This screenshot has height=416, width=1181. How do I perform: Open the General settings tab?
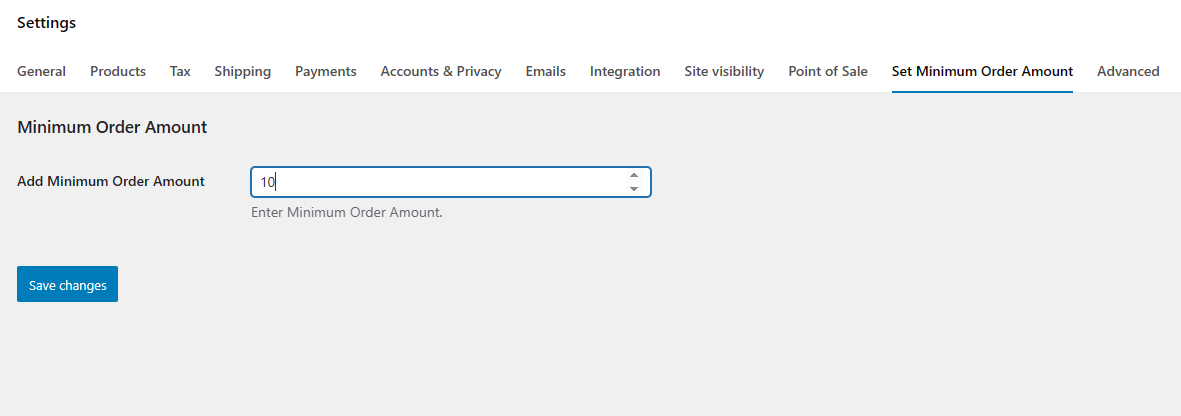point(41,71)
